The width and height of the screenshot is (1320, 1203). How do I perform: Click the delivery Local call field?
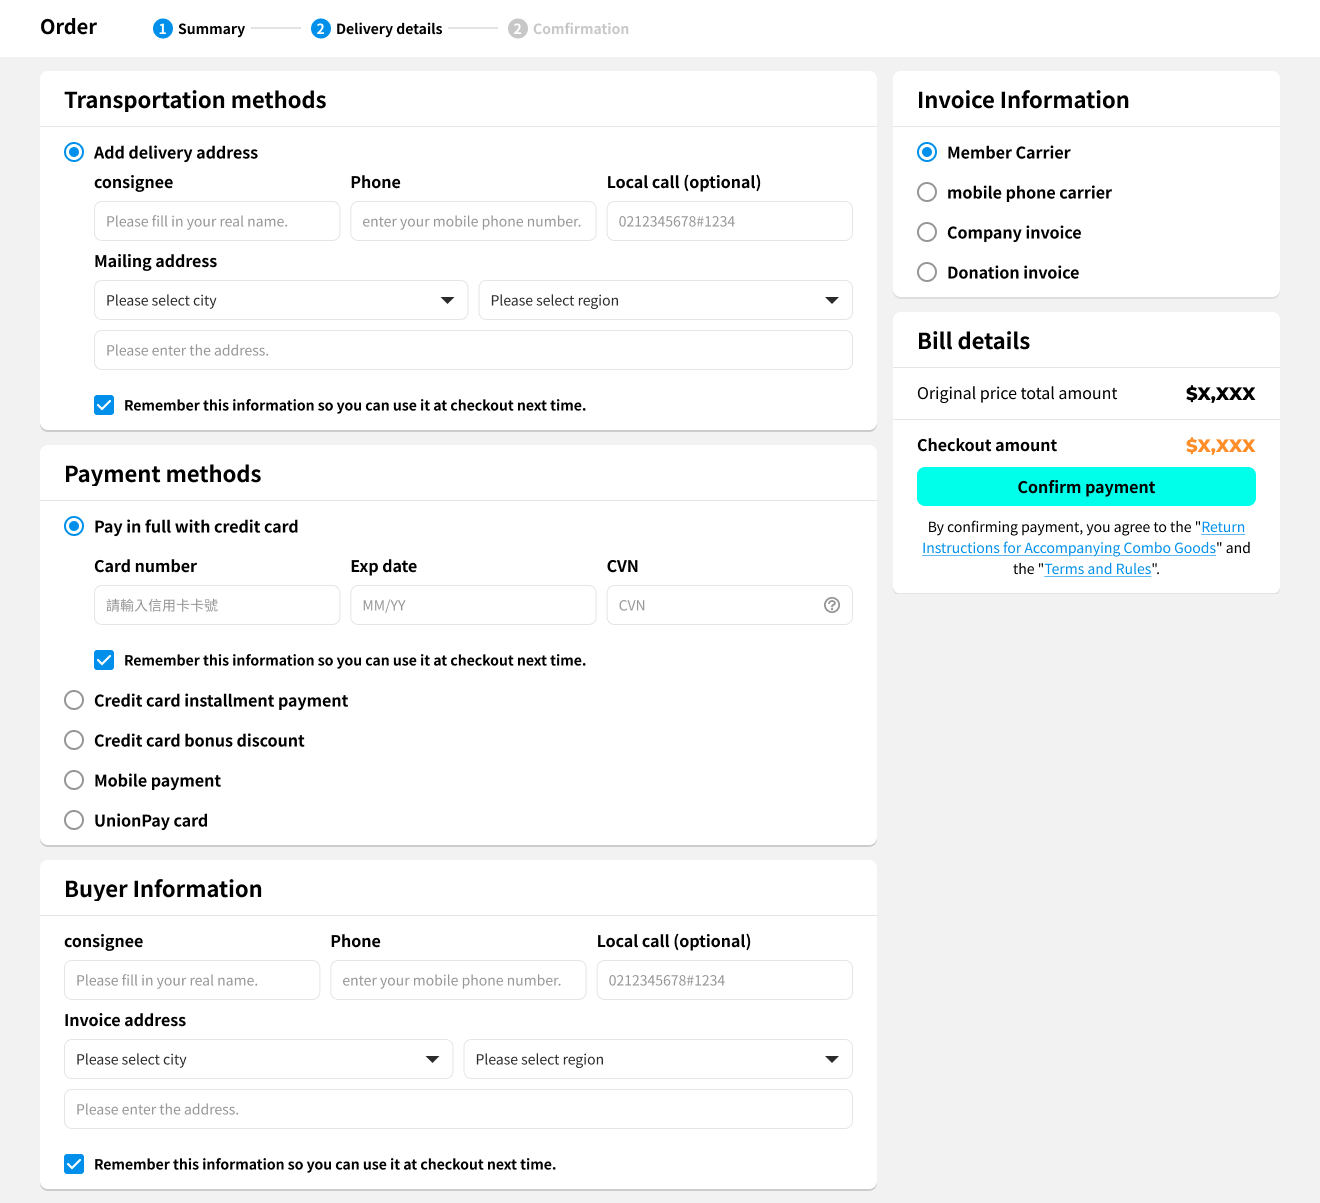[730, 221]
